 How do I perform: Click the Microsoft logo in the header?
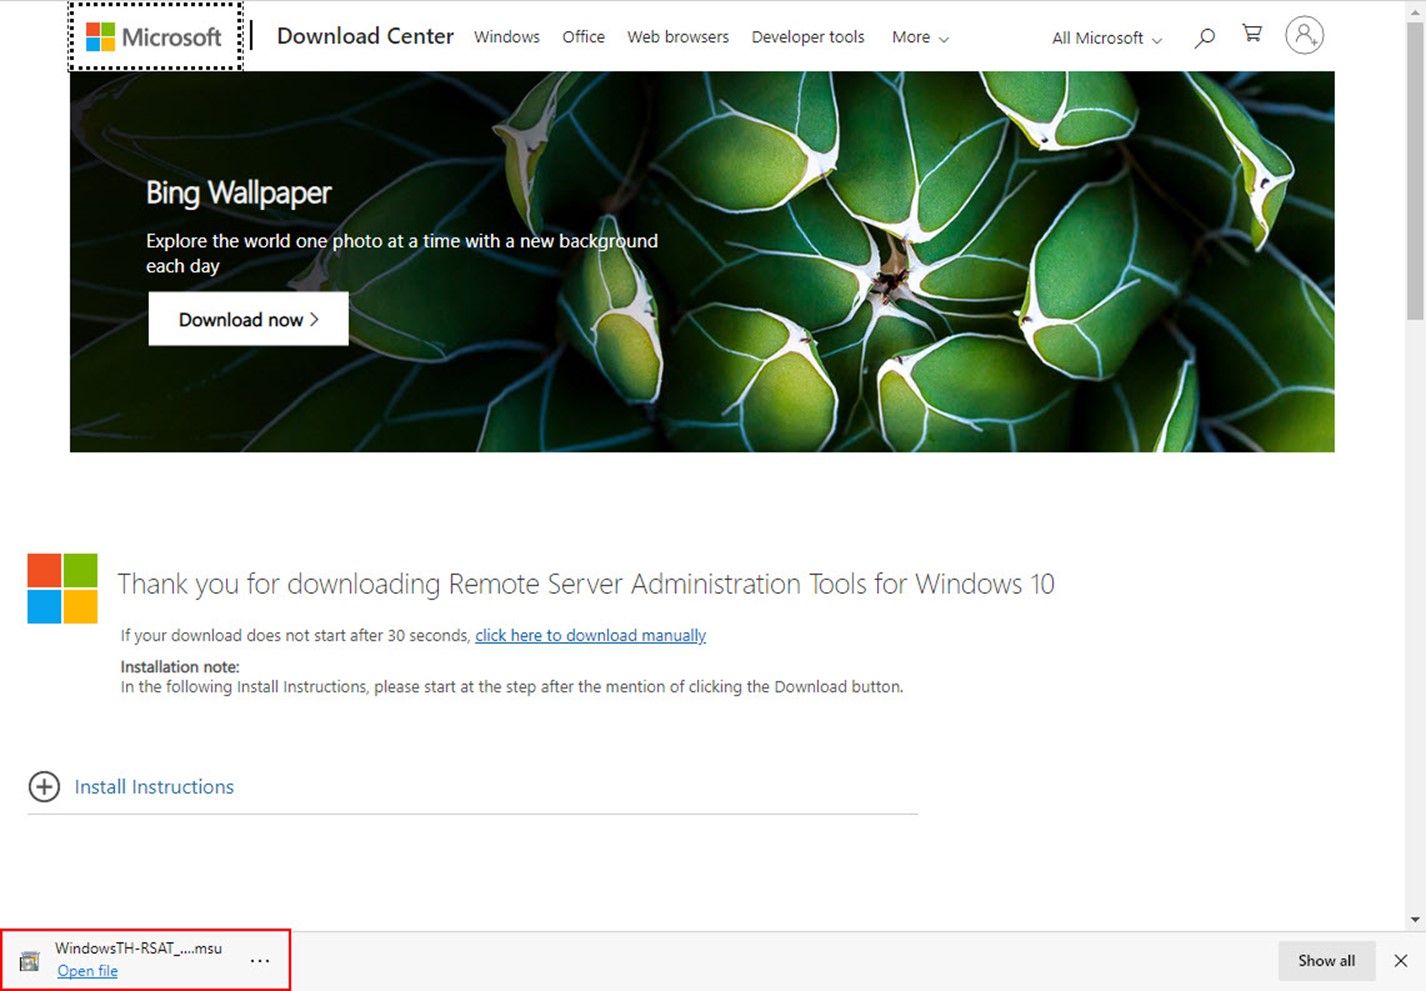[x=154, y=37]
